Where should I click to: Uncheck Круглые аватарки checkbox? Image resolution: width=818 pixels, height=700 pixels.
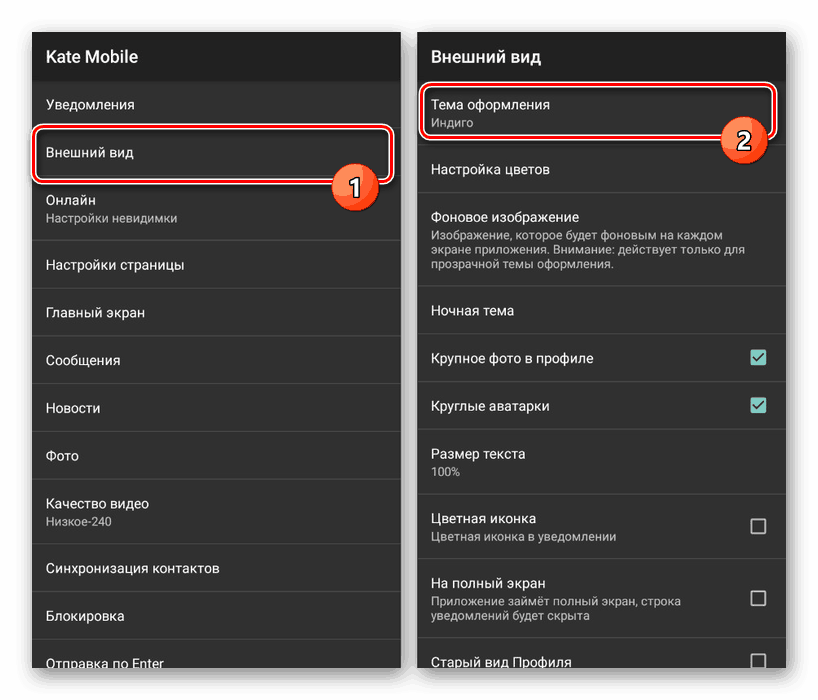[758, 405]
